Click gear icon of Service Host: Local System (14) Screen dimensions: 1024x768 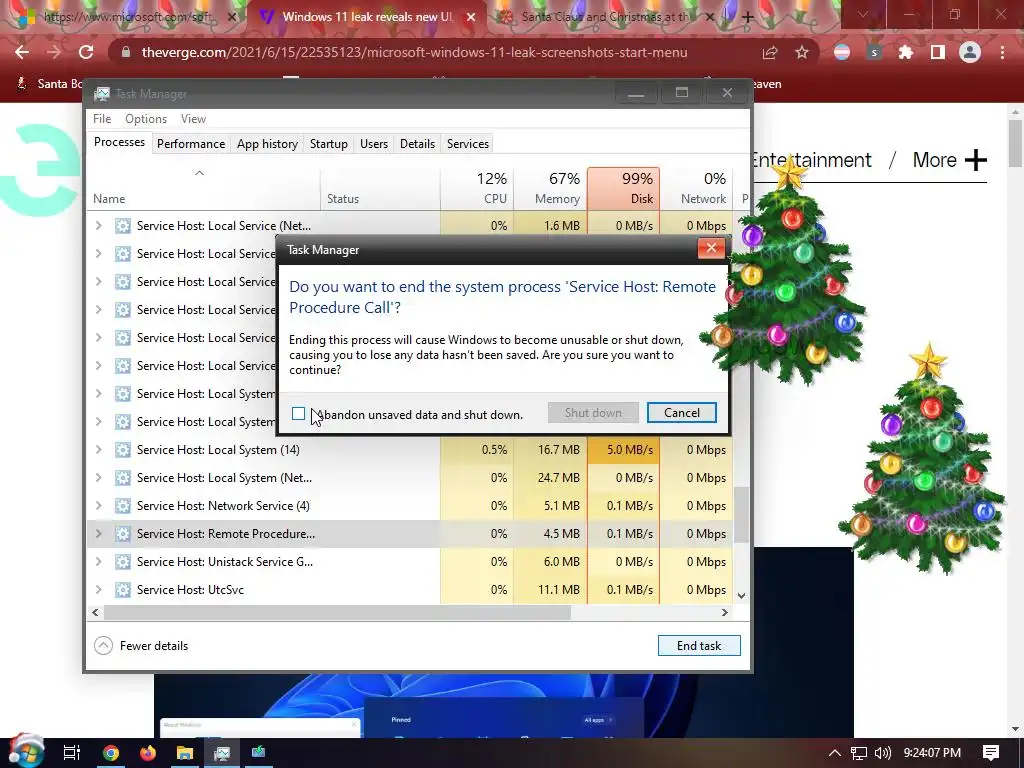click(x=123, y=449)
